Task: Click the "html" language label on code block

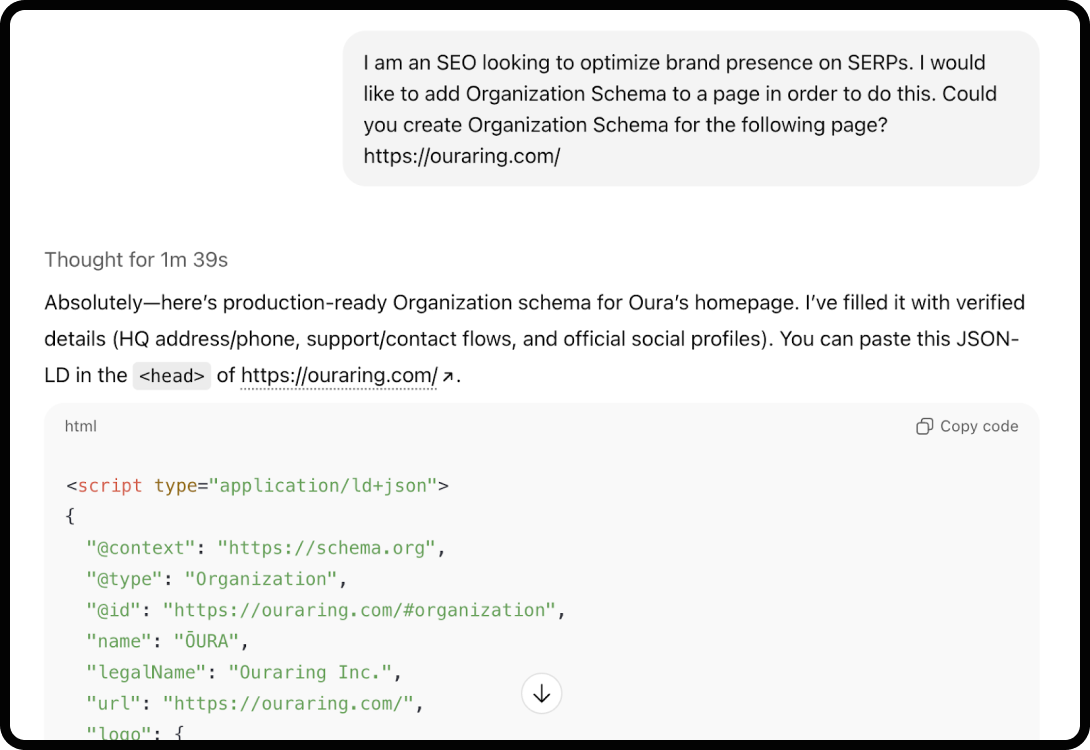Action: tap(81, 427)
